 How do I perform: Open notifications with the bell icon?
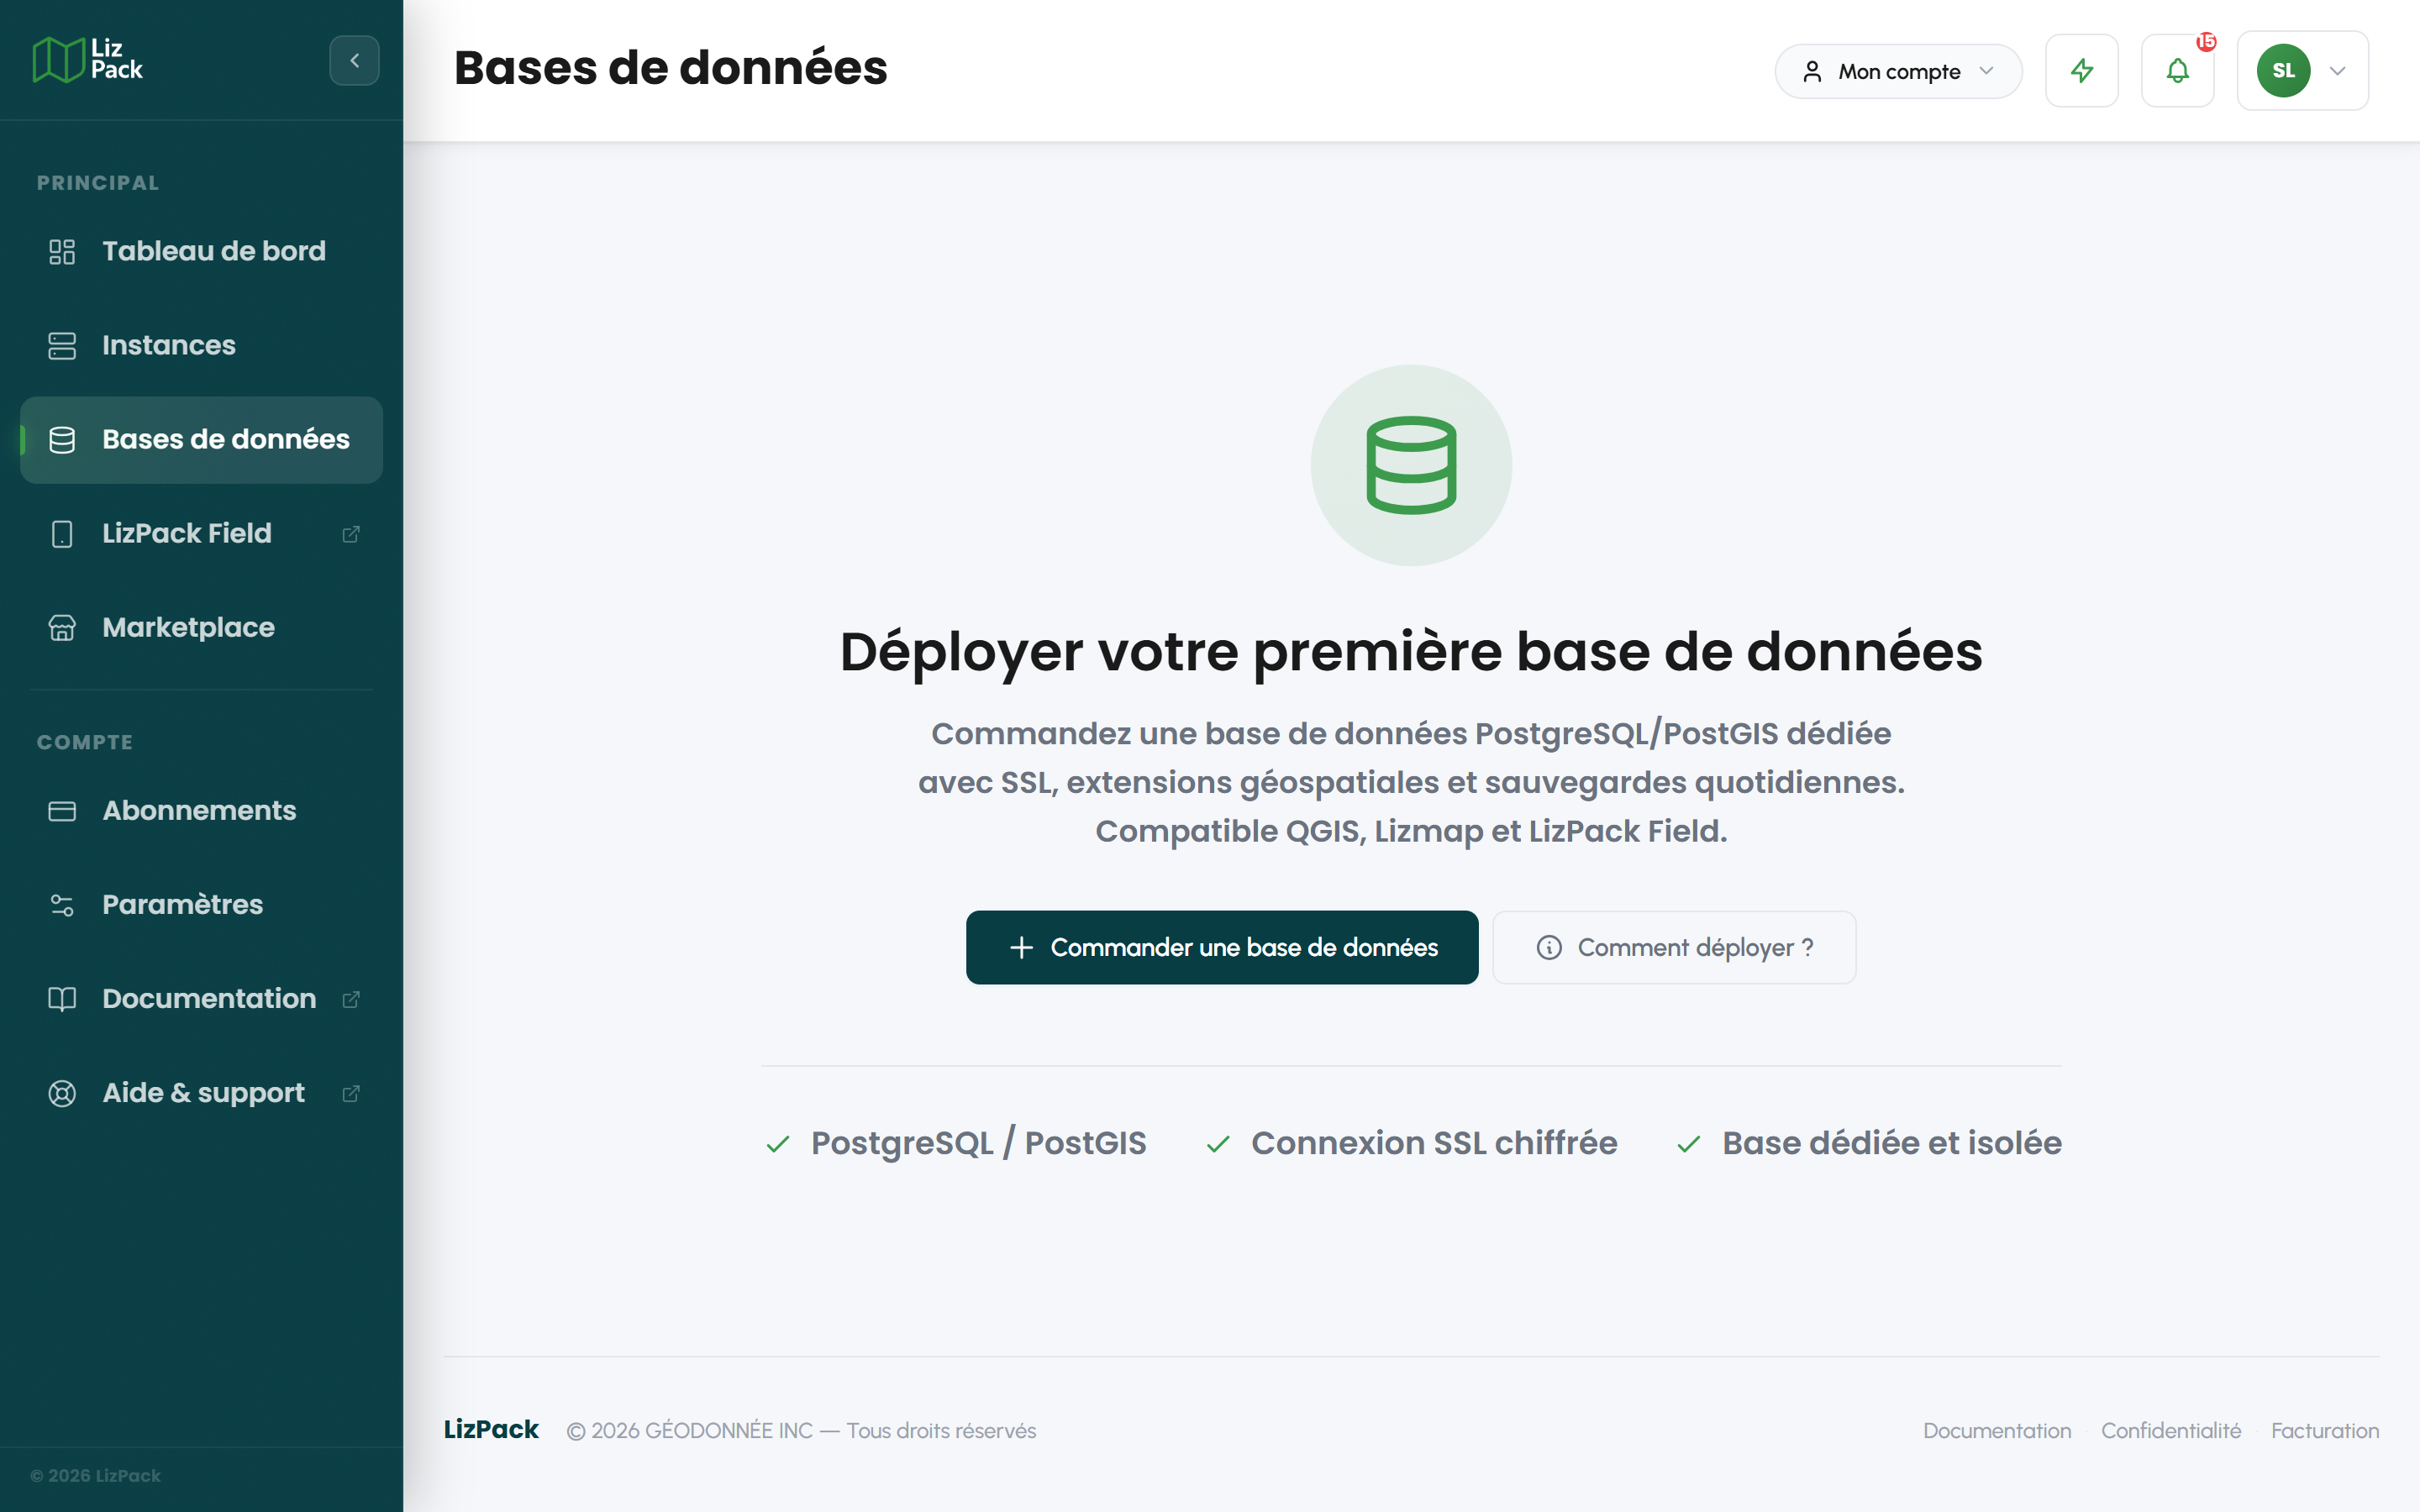pyautogui.click(x=2178, y=71)
